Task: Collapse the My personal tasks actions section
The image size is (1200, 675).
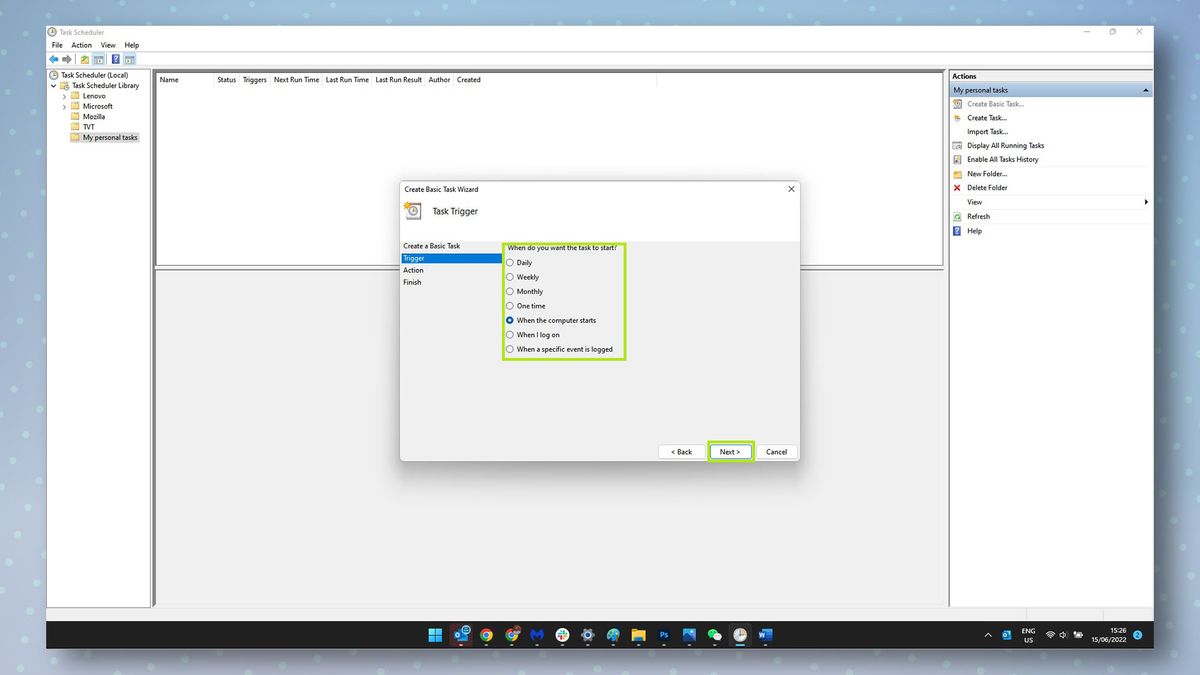Action: [1145, 89]
